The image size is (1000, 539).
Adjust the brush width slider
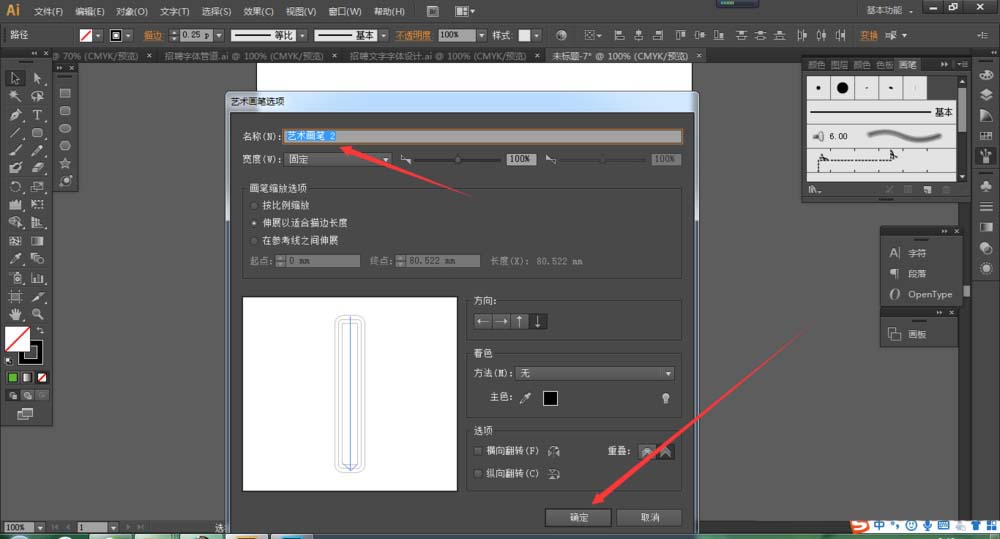pyautogui.click(x=457, y=159)
